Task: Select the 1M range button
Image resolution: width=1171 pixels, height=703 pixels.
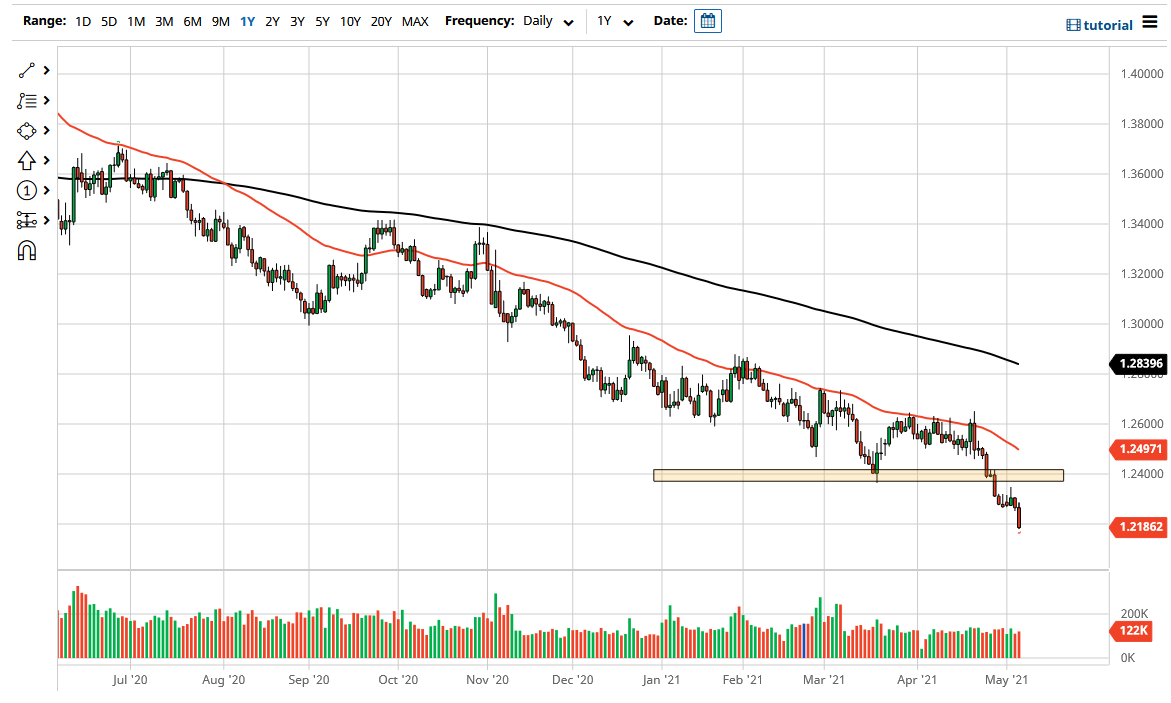Action: (136, 20)
